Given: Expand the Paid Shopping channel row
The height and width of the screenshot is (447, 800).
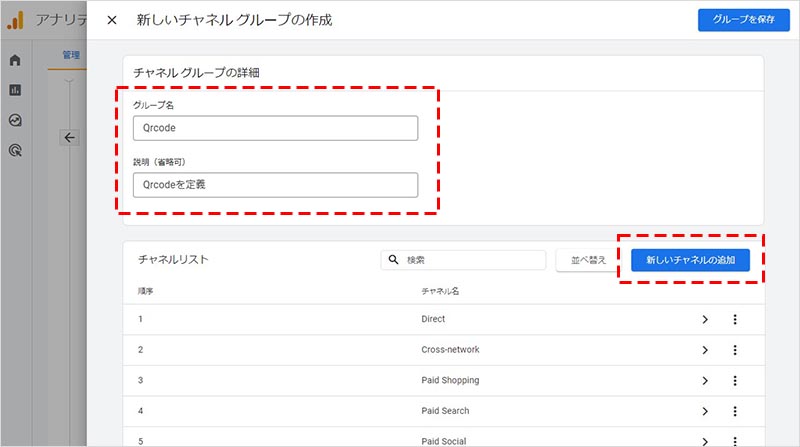Looking at the screenshot, I should [x=705, y=381].
